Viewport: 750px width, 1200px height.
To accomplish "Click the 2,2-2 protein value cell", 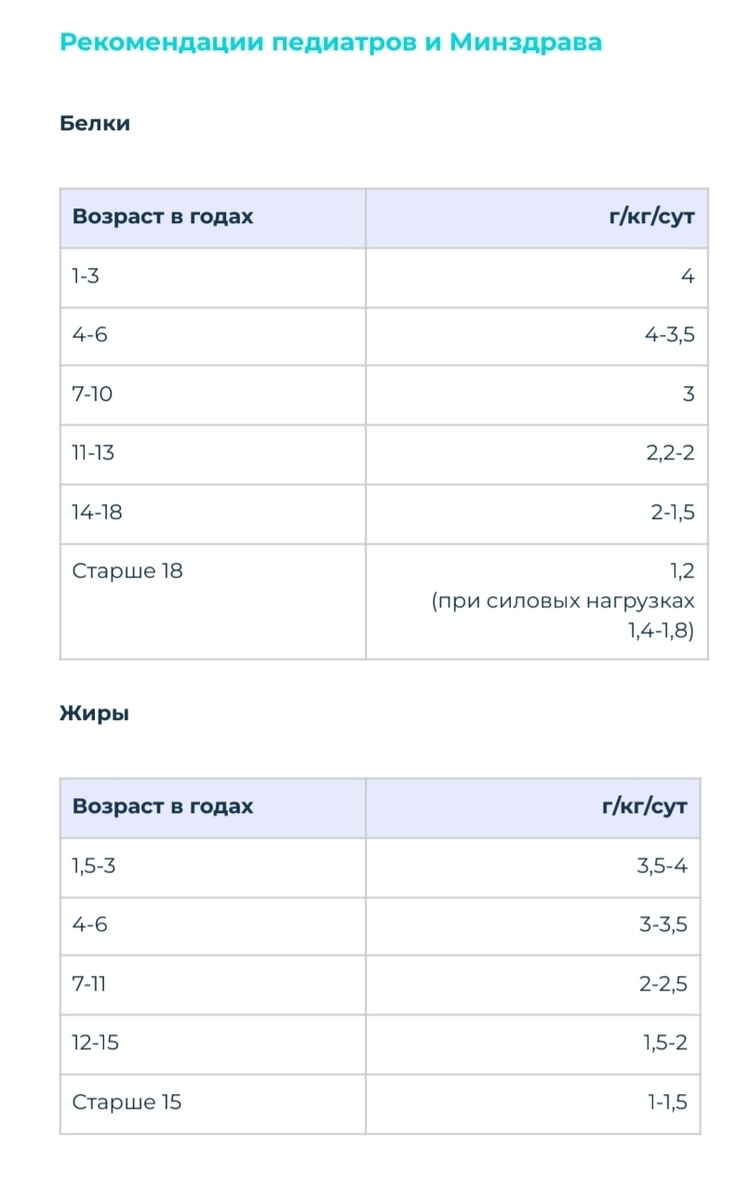I will pos(670,453).
